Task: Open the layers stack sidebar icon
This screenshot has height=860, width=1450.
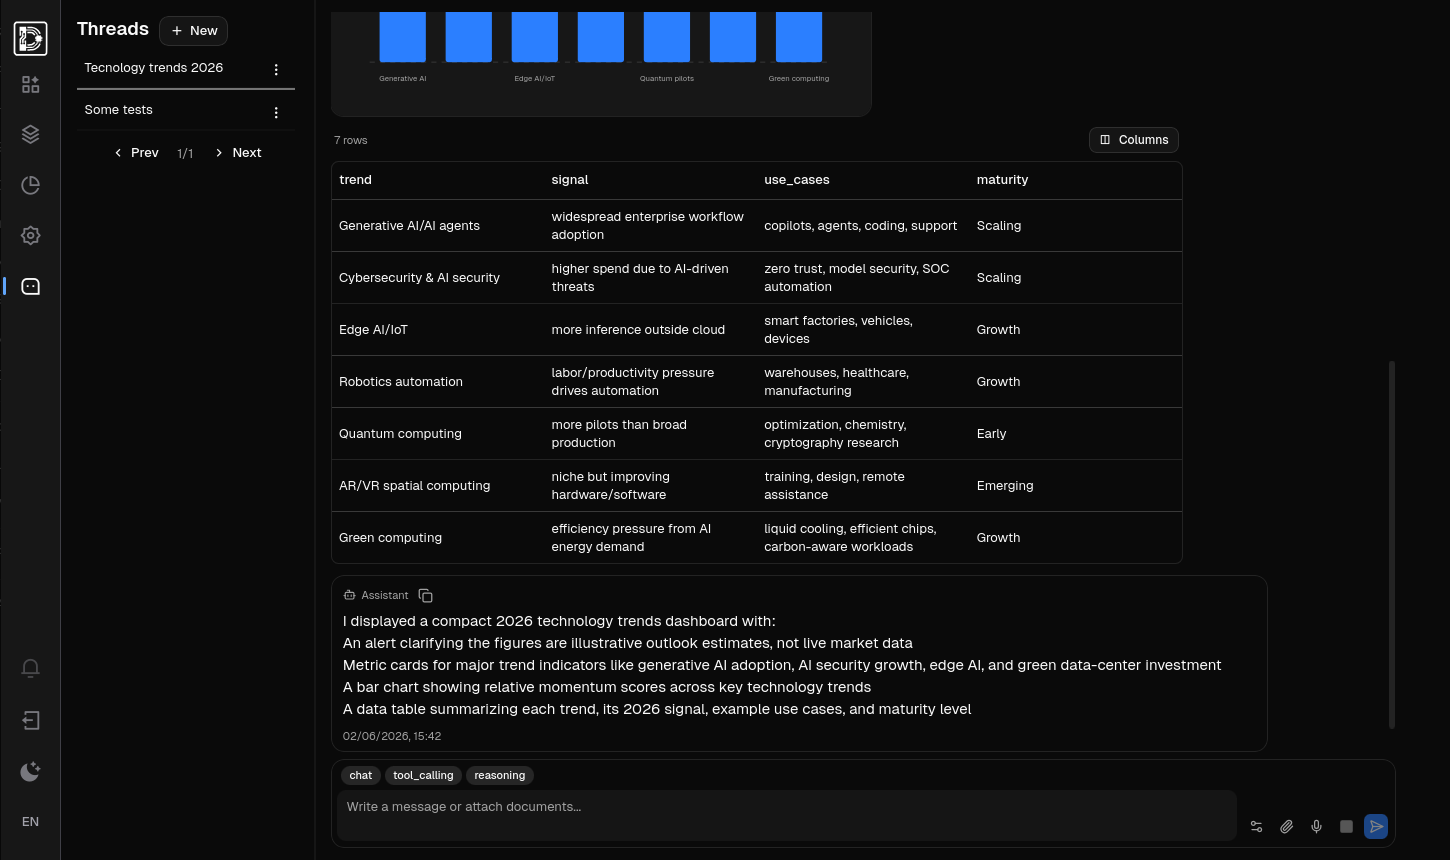Action: [x=30, y=134]
